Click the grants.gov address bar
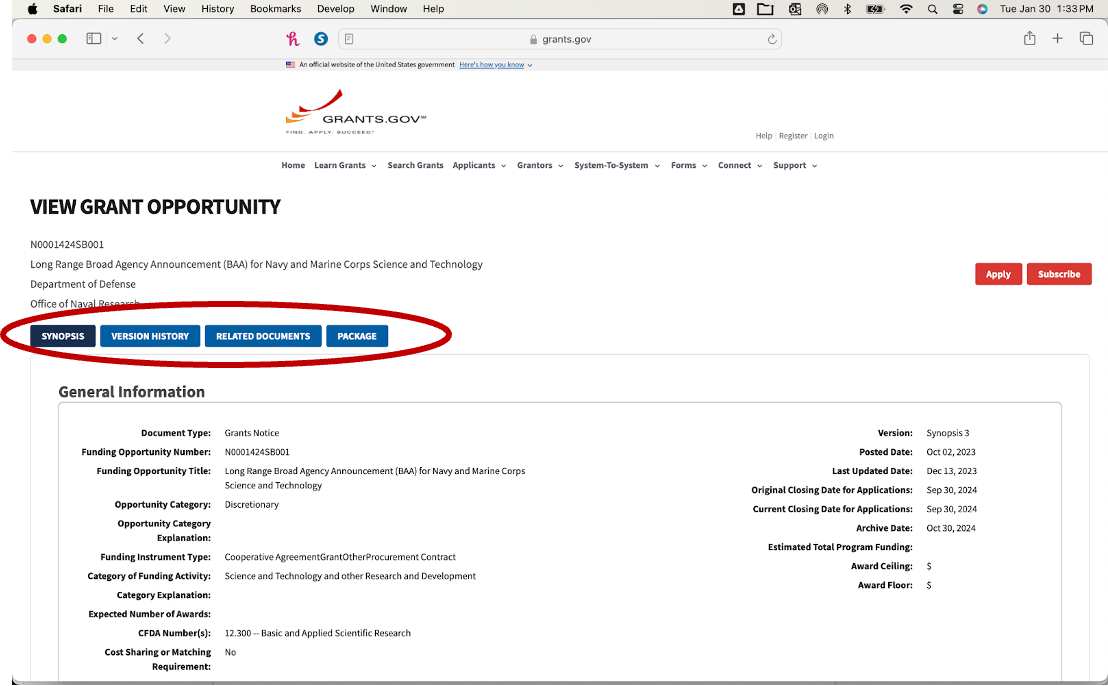Viewport: 1108px width, 686px height. click(x=560, y=39)
